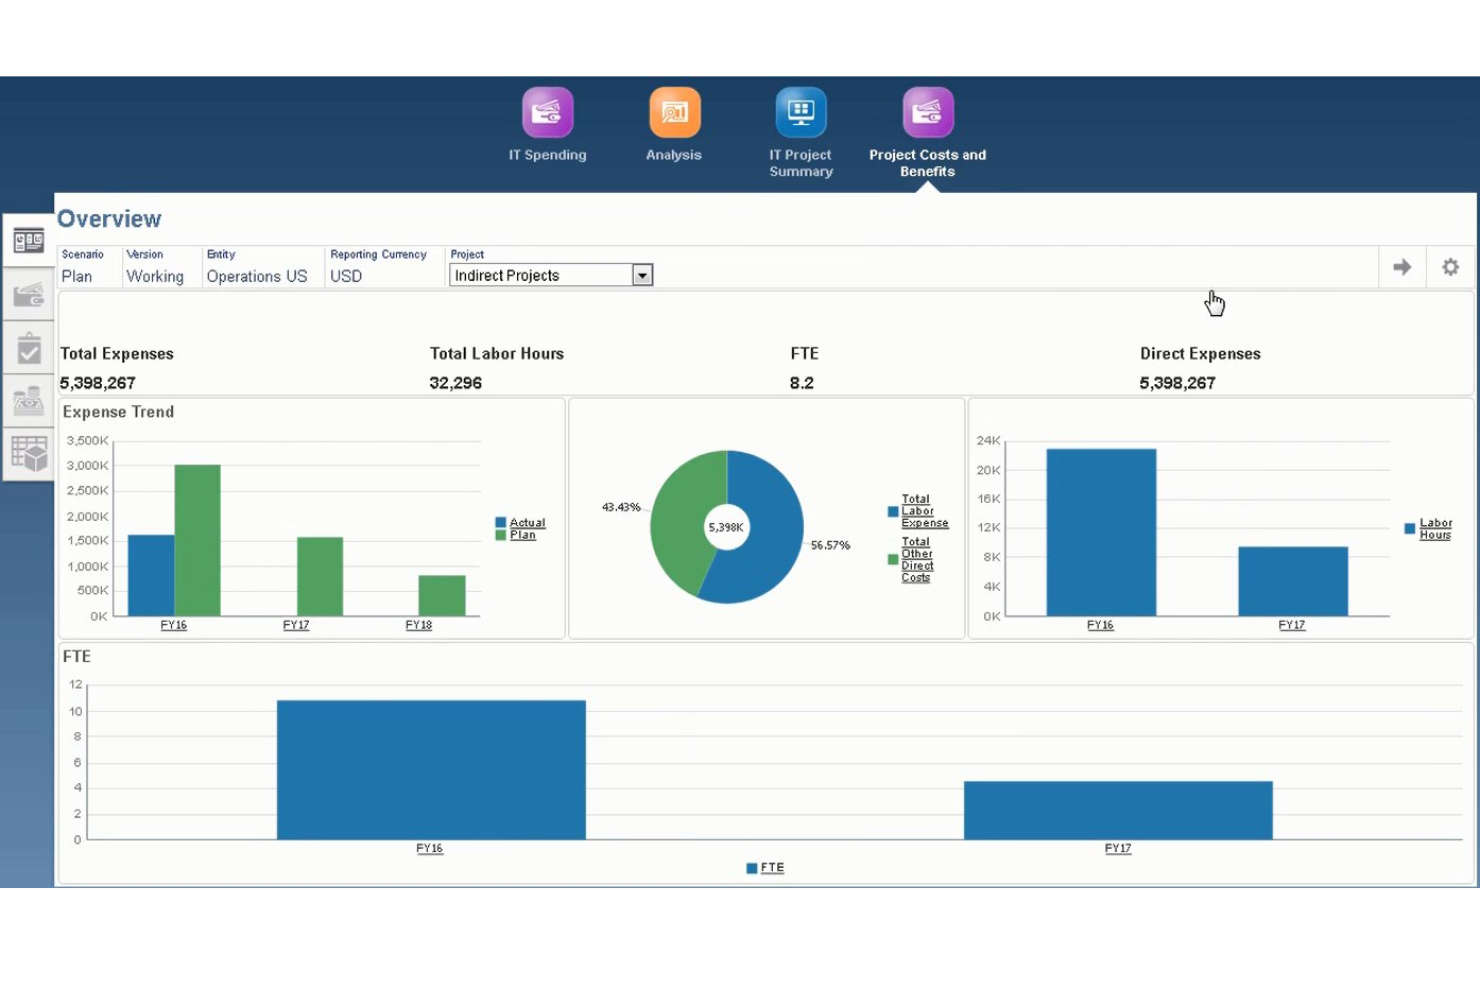This screenshot has width=1480, height=987.
Task: Open Total Labor Expense legend link
Action: (x=923, y=511)
